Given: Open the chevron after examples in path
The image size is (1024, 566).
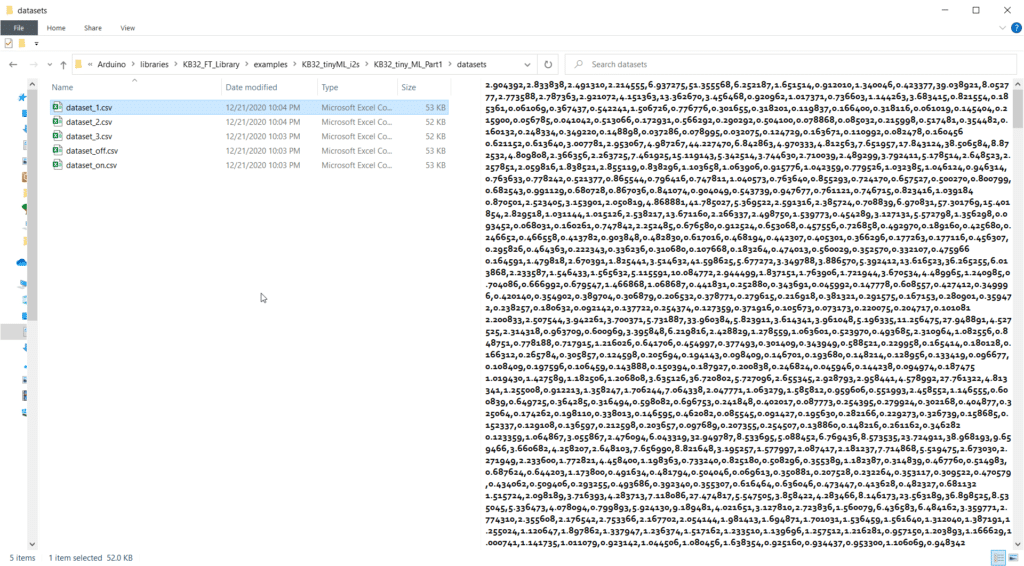Looking at the screenshot, I should pos(295,65).
